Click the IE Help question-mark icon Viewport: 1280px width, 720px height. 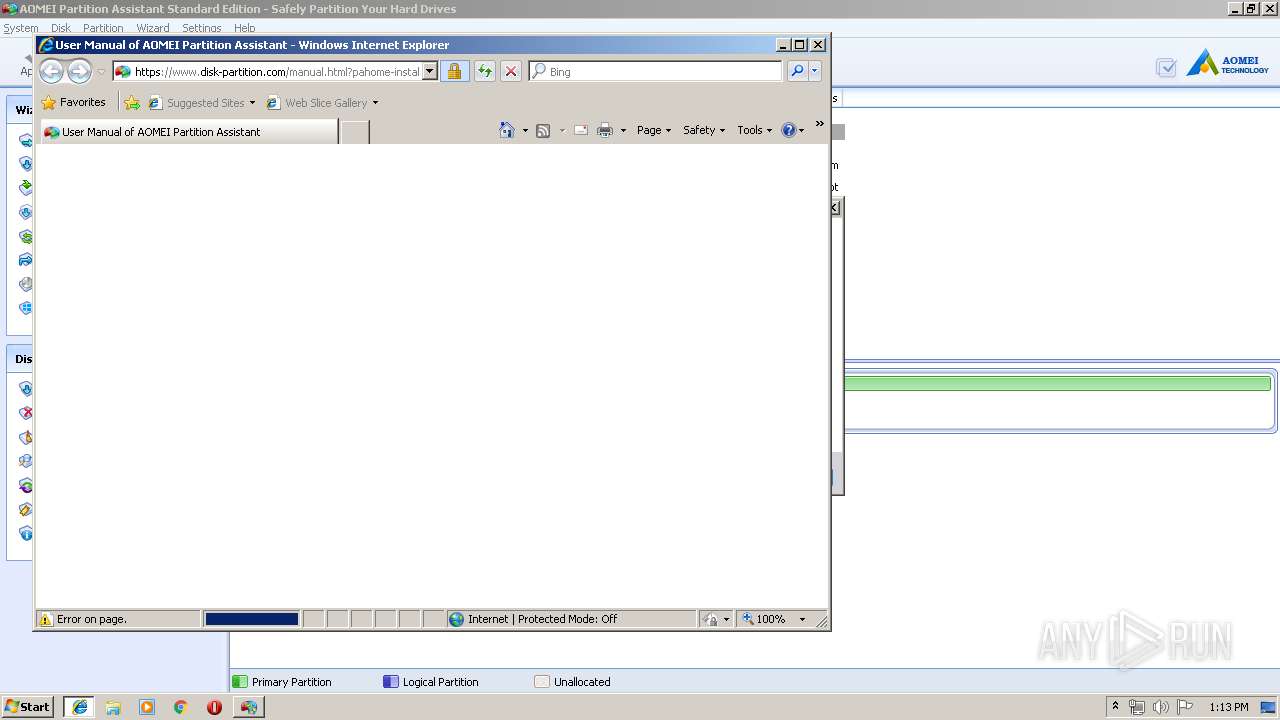pos(789,130)
